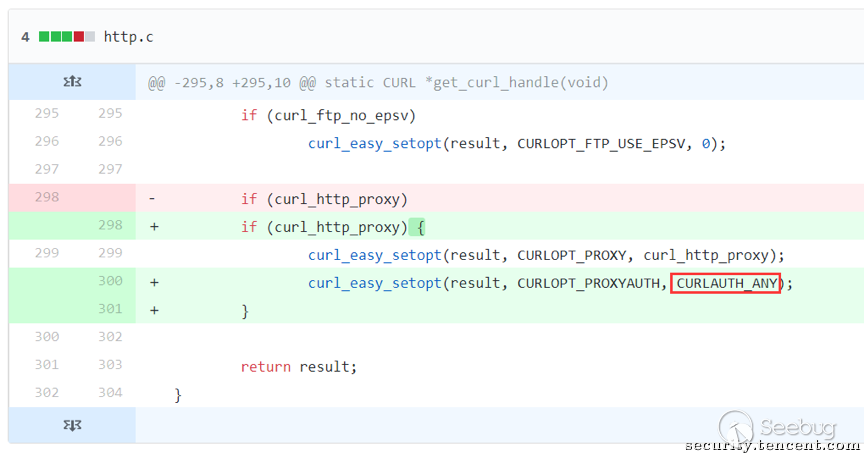Click old line number 295

47,113
